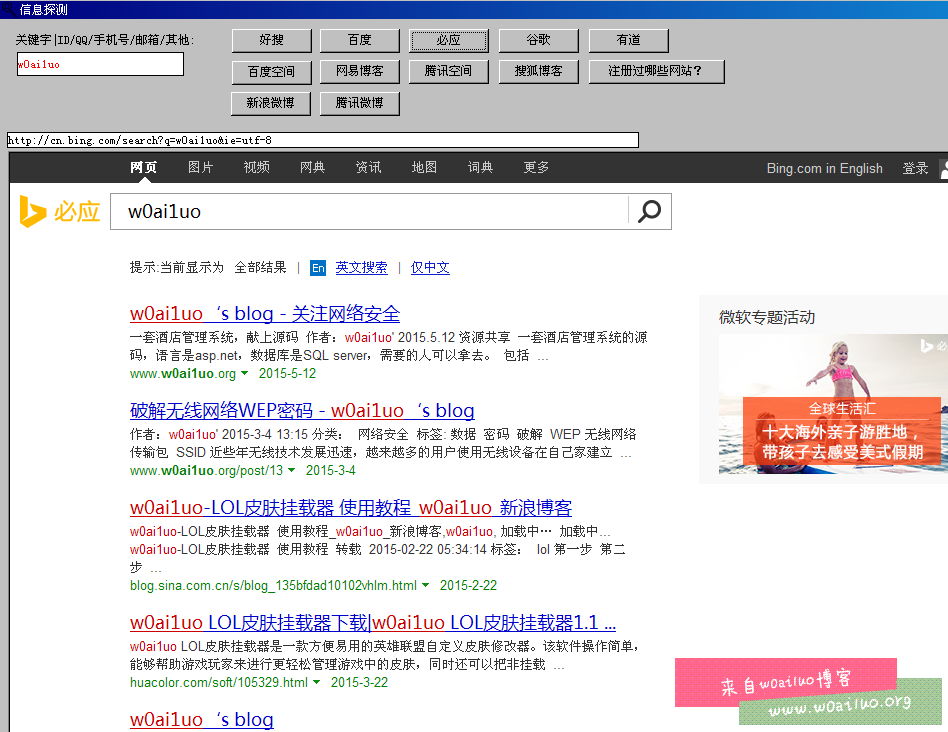Select the 网典 tab
This screenshot has width=948, height=732.
point(313,167)
